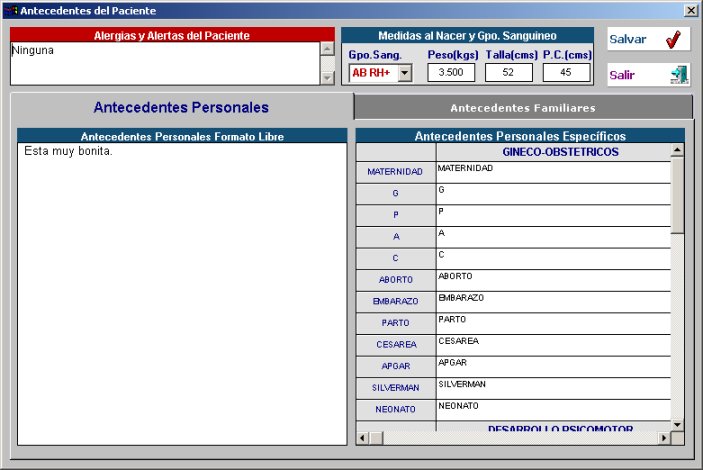Click the MATERNIDAD row label
Image resolution: width=703 pixels, height=470 pixels.
click(395, 172)
